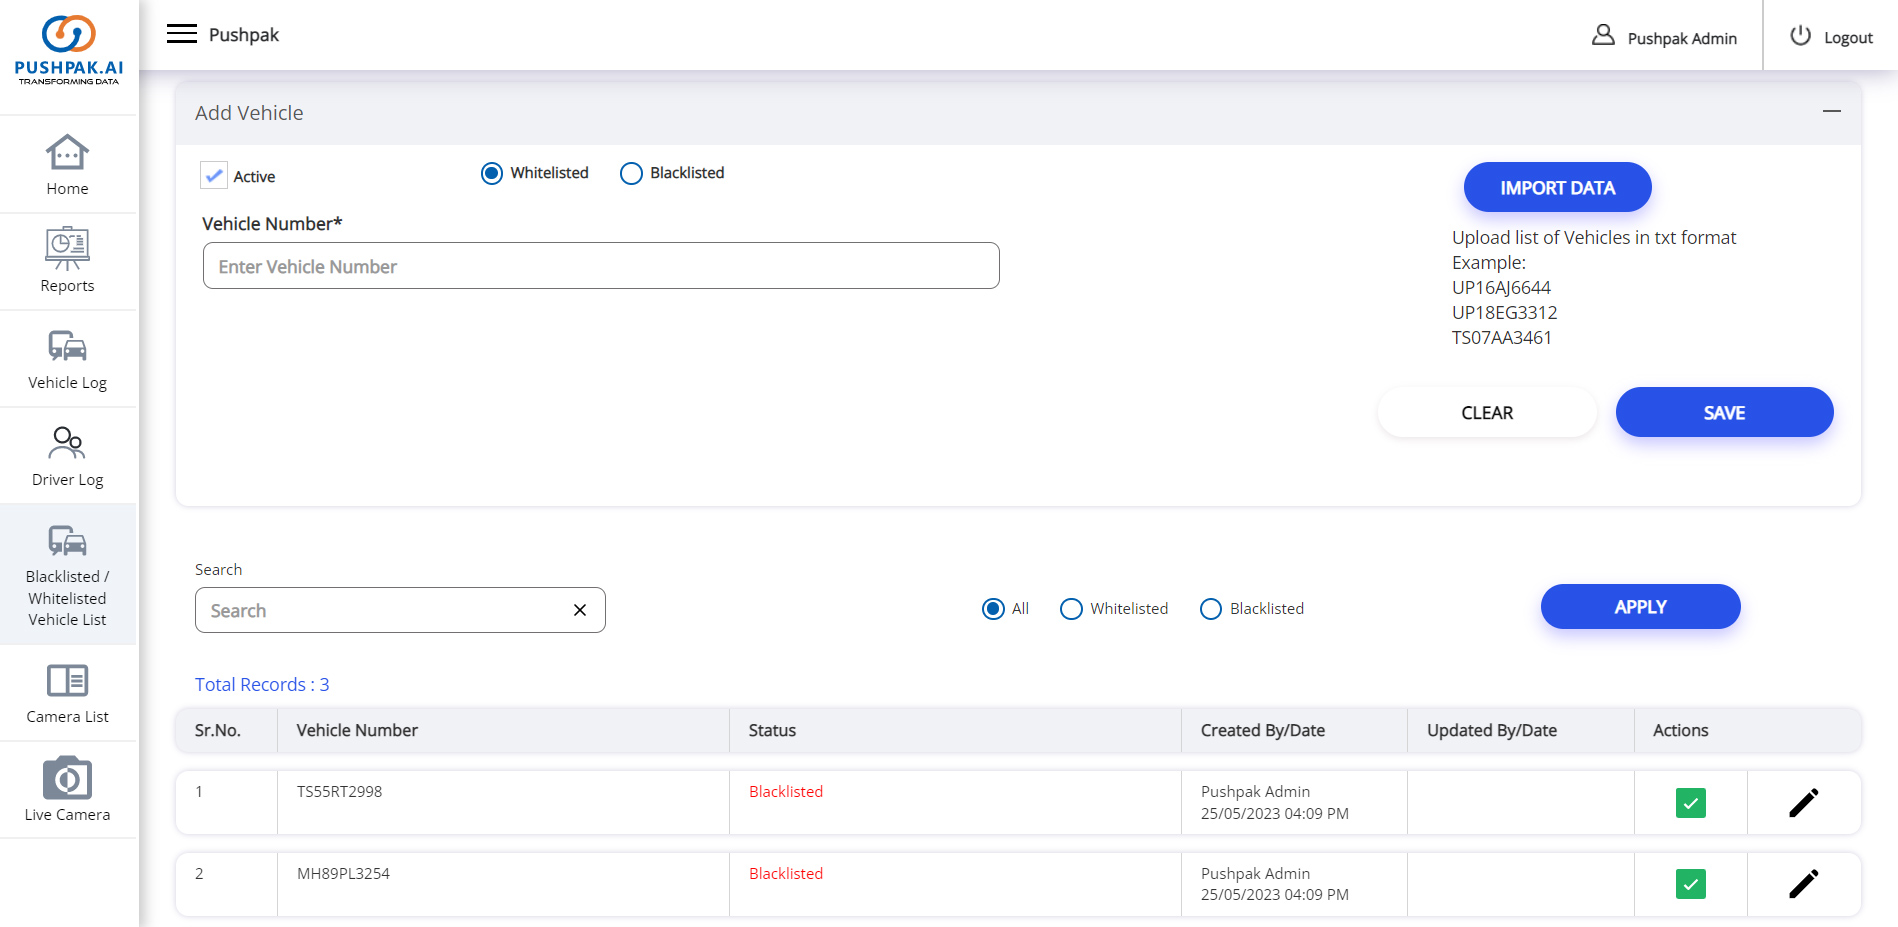Image resolution: width=1898 pixels, height=927 pixels.
Task: Edit vehicle TS55RT2998 using the pencil icon
Action: point(1804,802)
